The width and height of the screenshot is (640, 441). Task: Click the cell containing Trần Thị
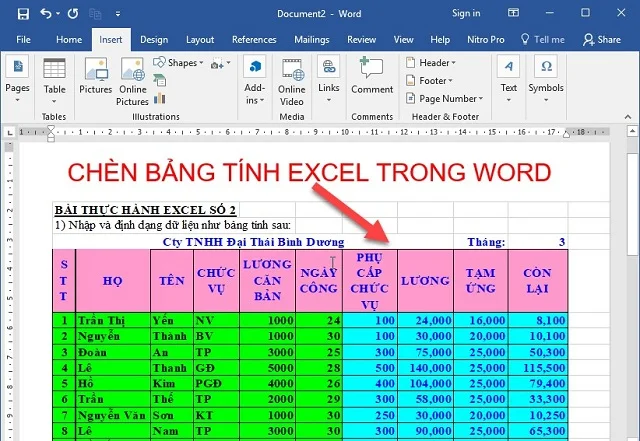[113, 321]
